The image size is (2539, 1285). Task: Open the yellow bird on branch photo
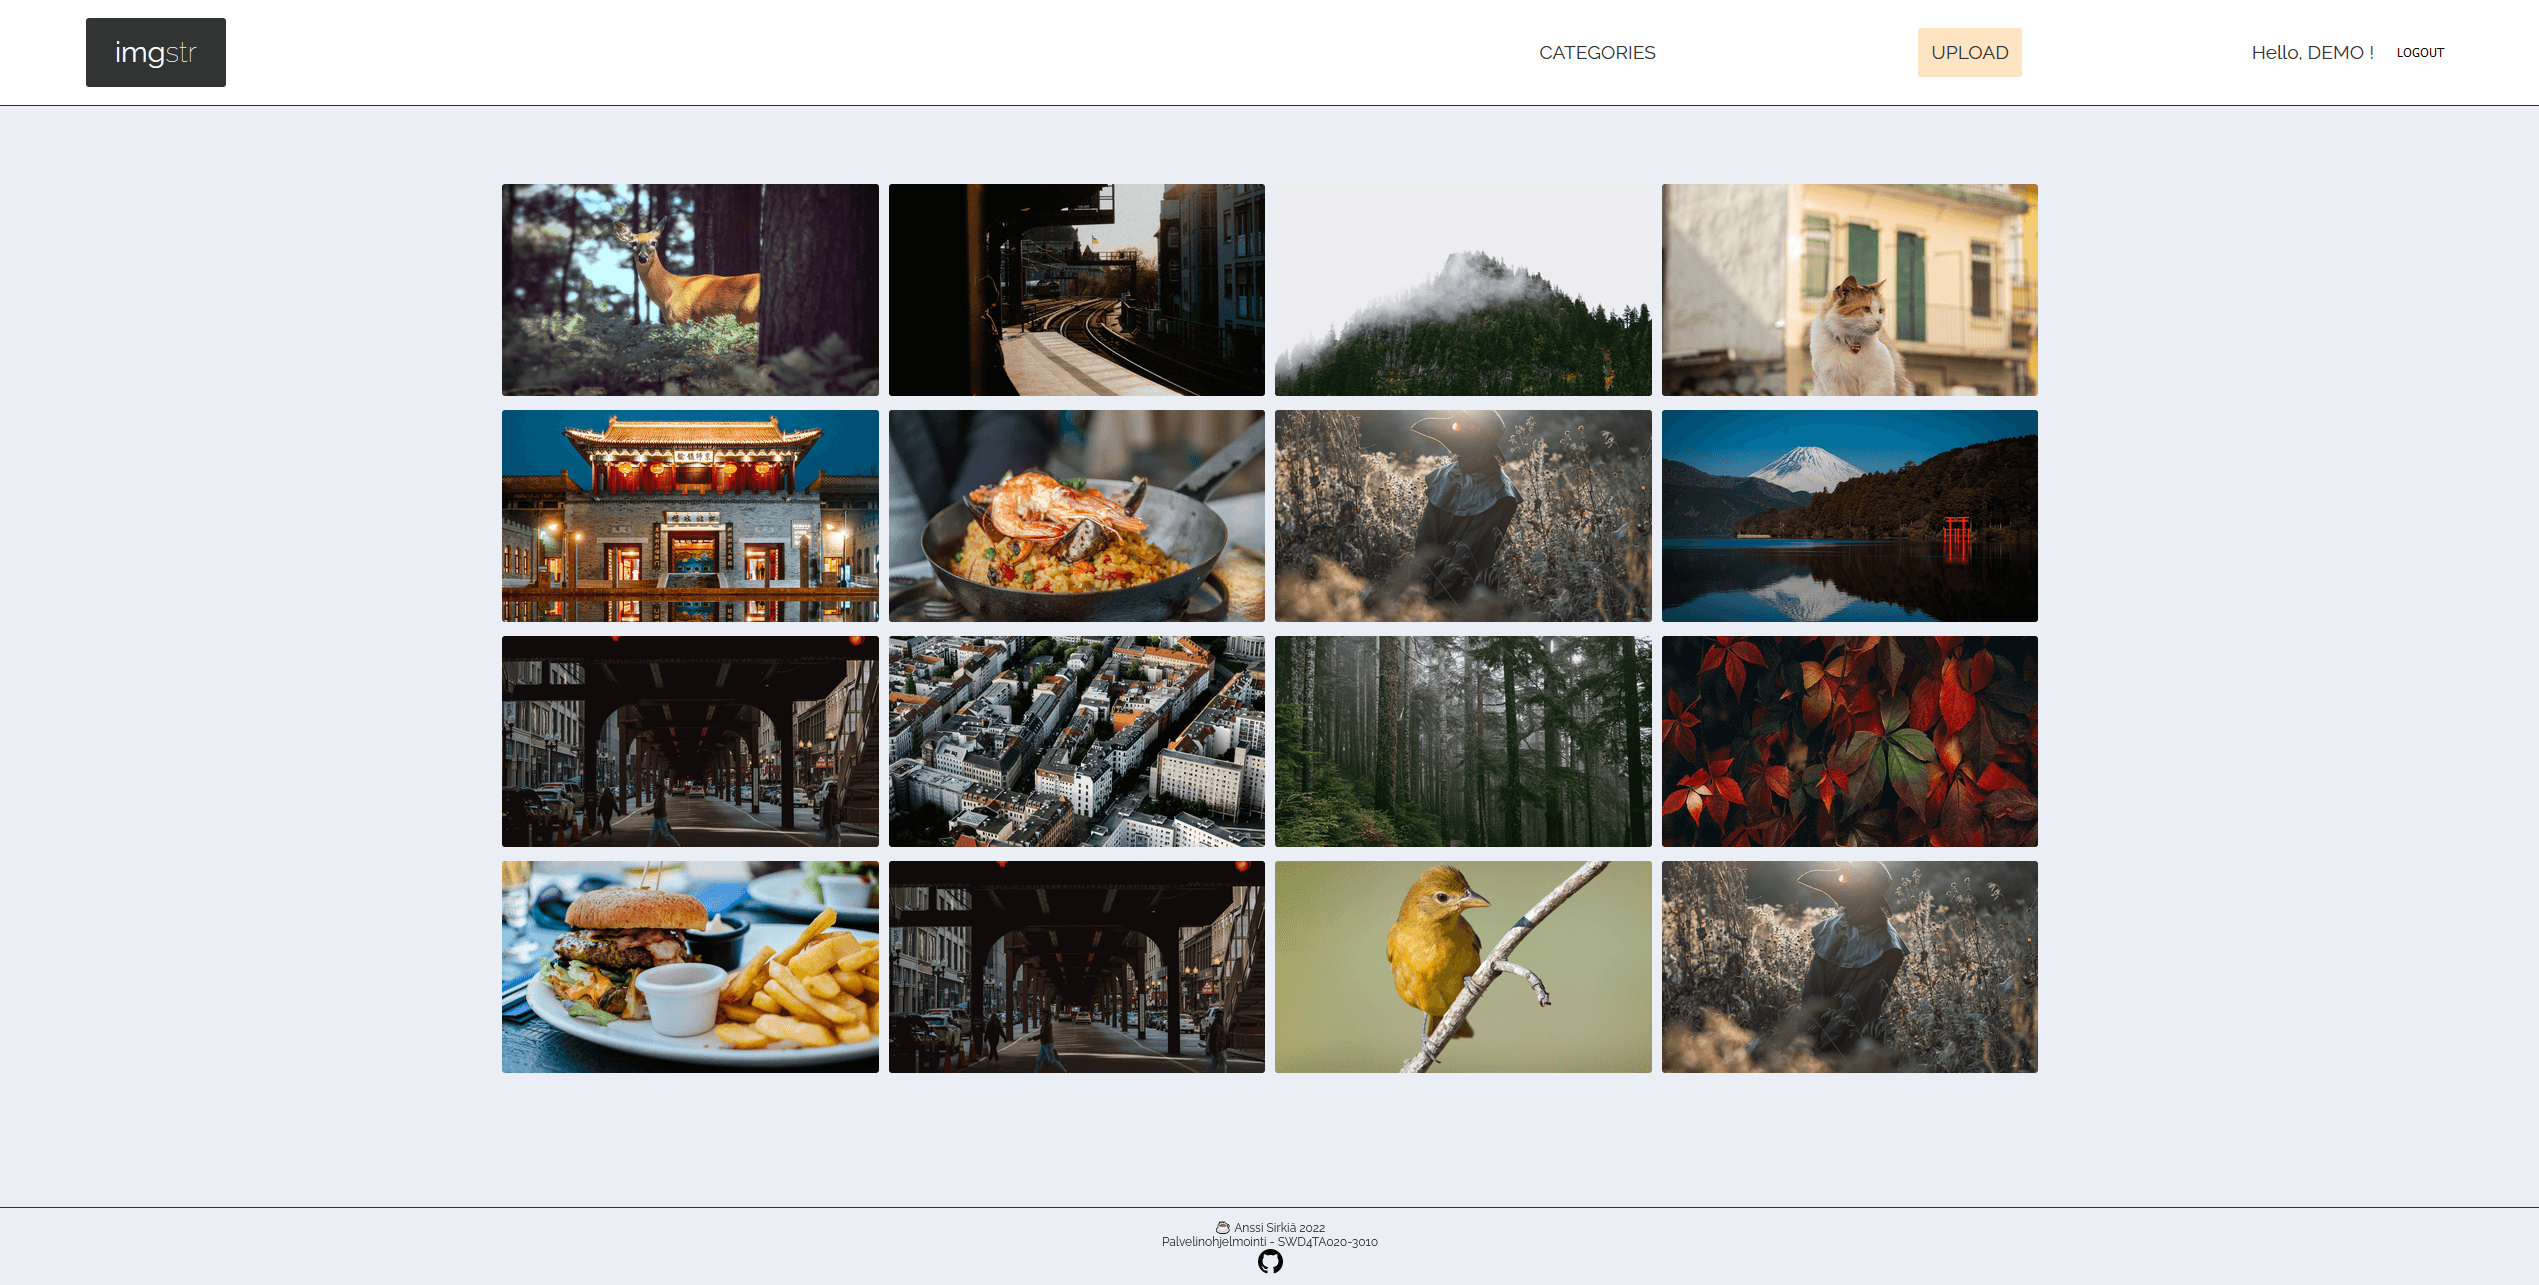(x=1462, y=966)
